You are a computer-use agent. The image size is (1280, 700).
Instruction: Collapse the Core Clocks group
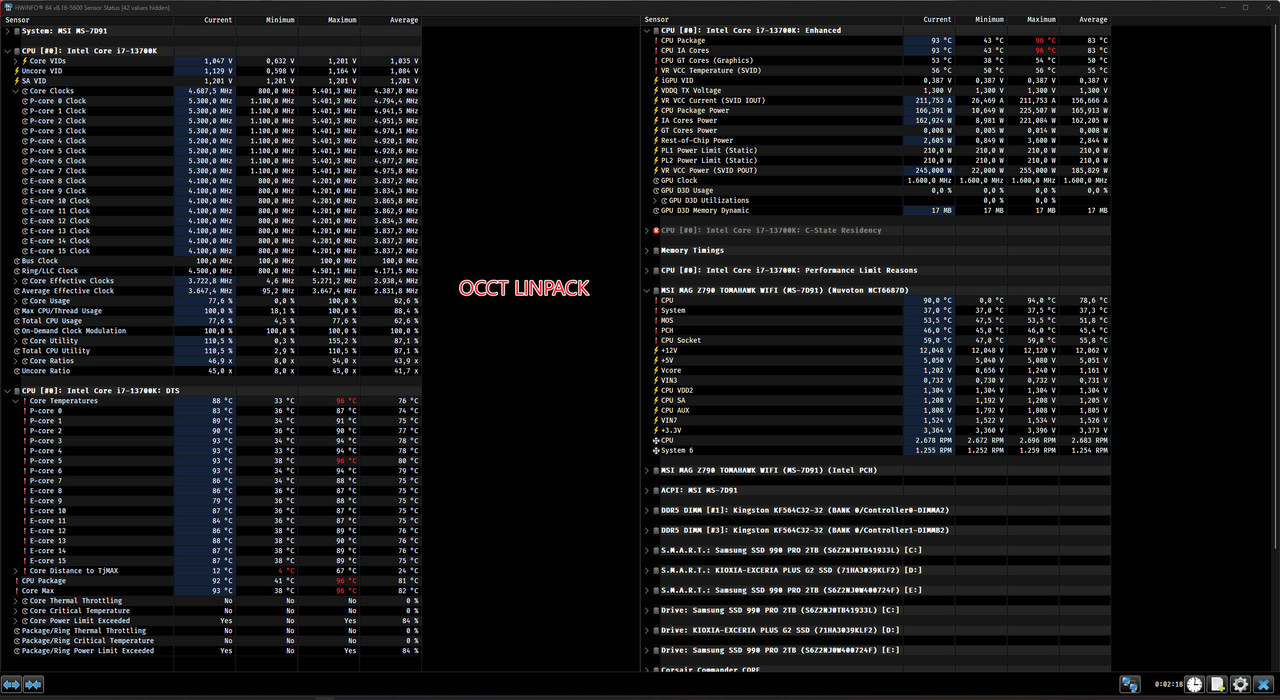[16, 91]
